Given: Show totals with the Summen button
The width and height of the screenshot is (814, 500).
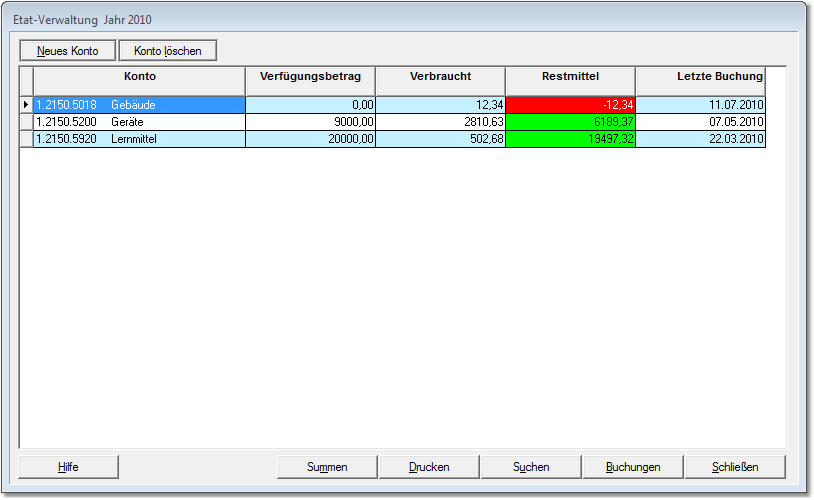Looking at the screenshot, I should tap(327, 466).
